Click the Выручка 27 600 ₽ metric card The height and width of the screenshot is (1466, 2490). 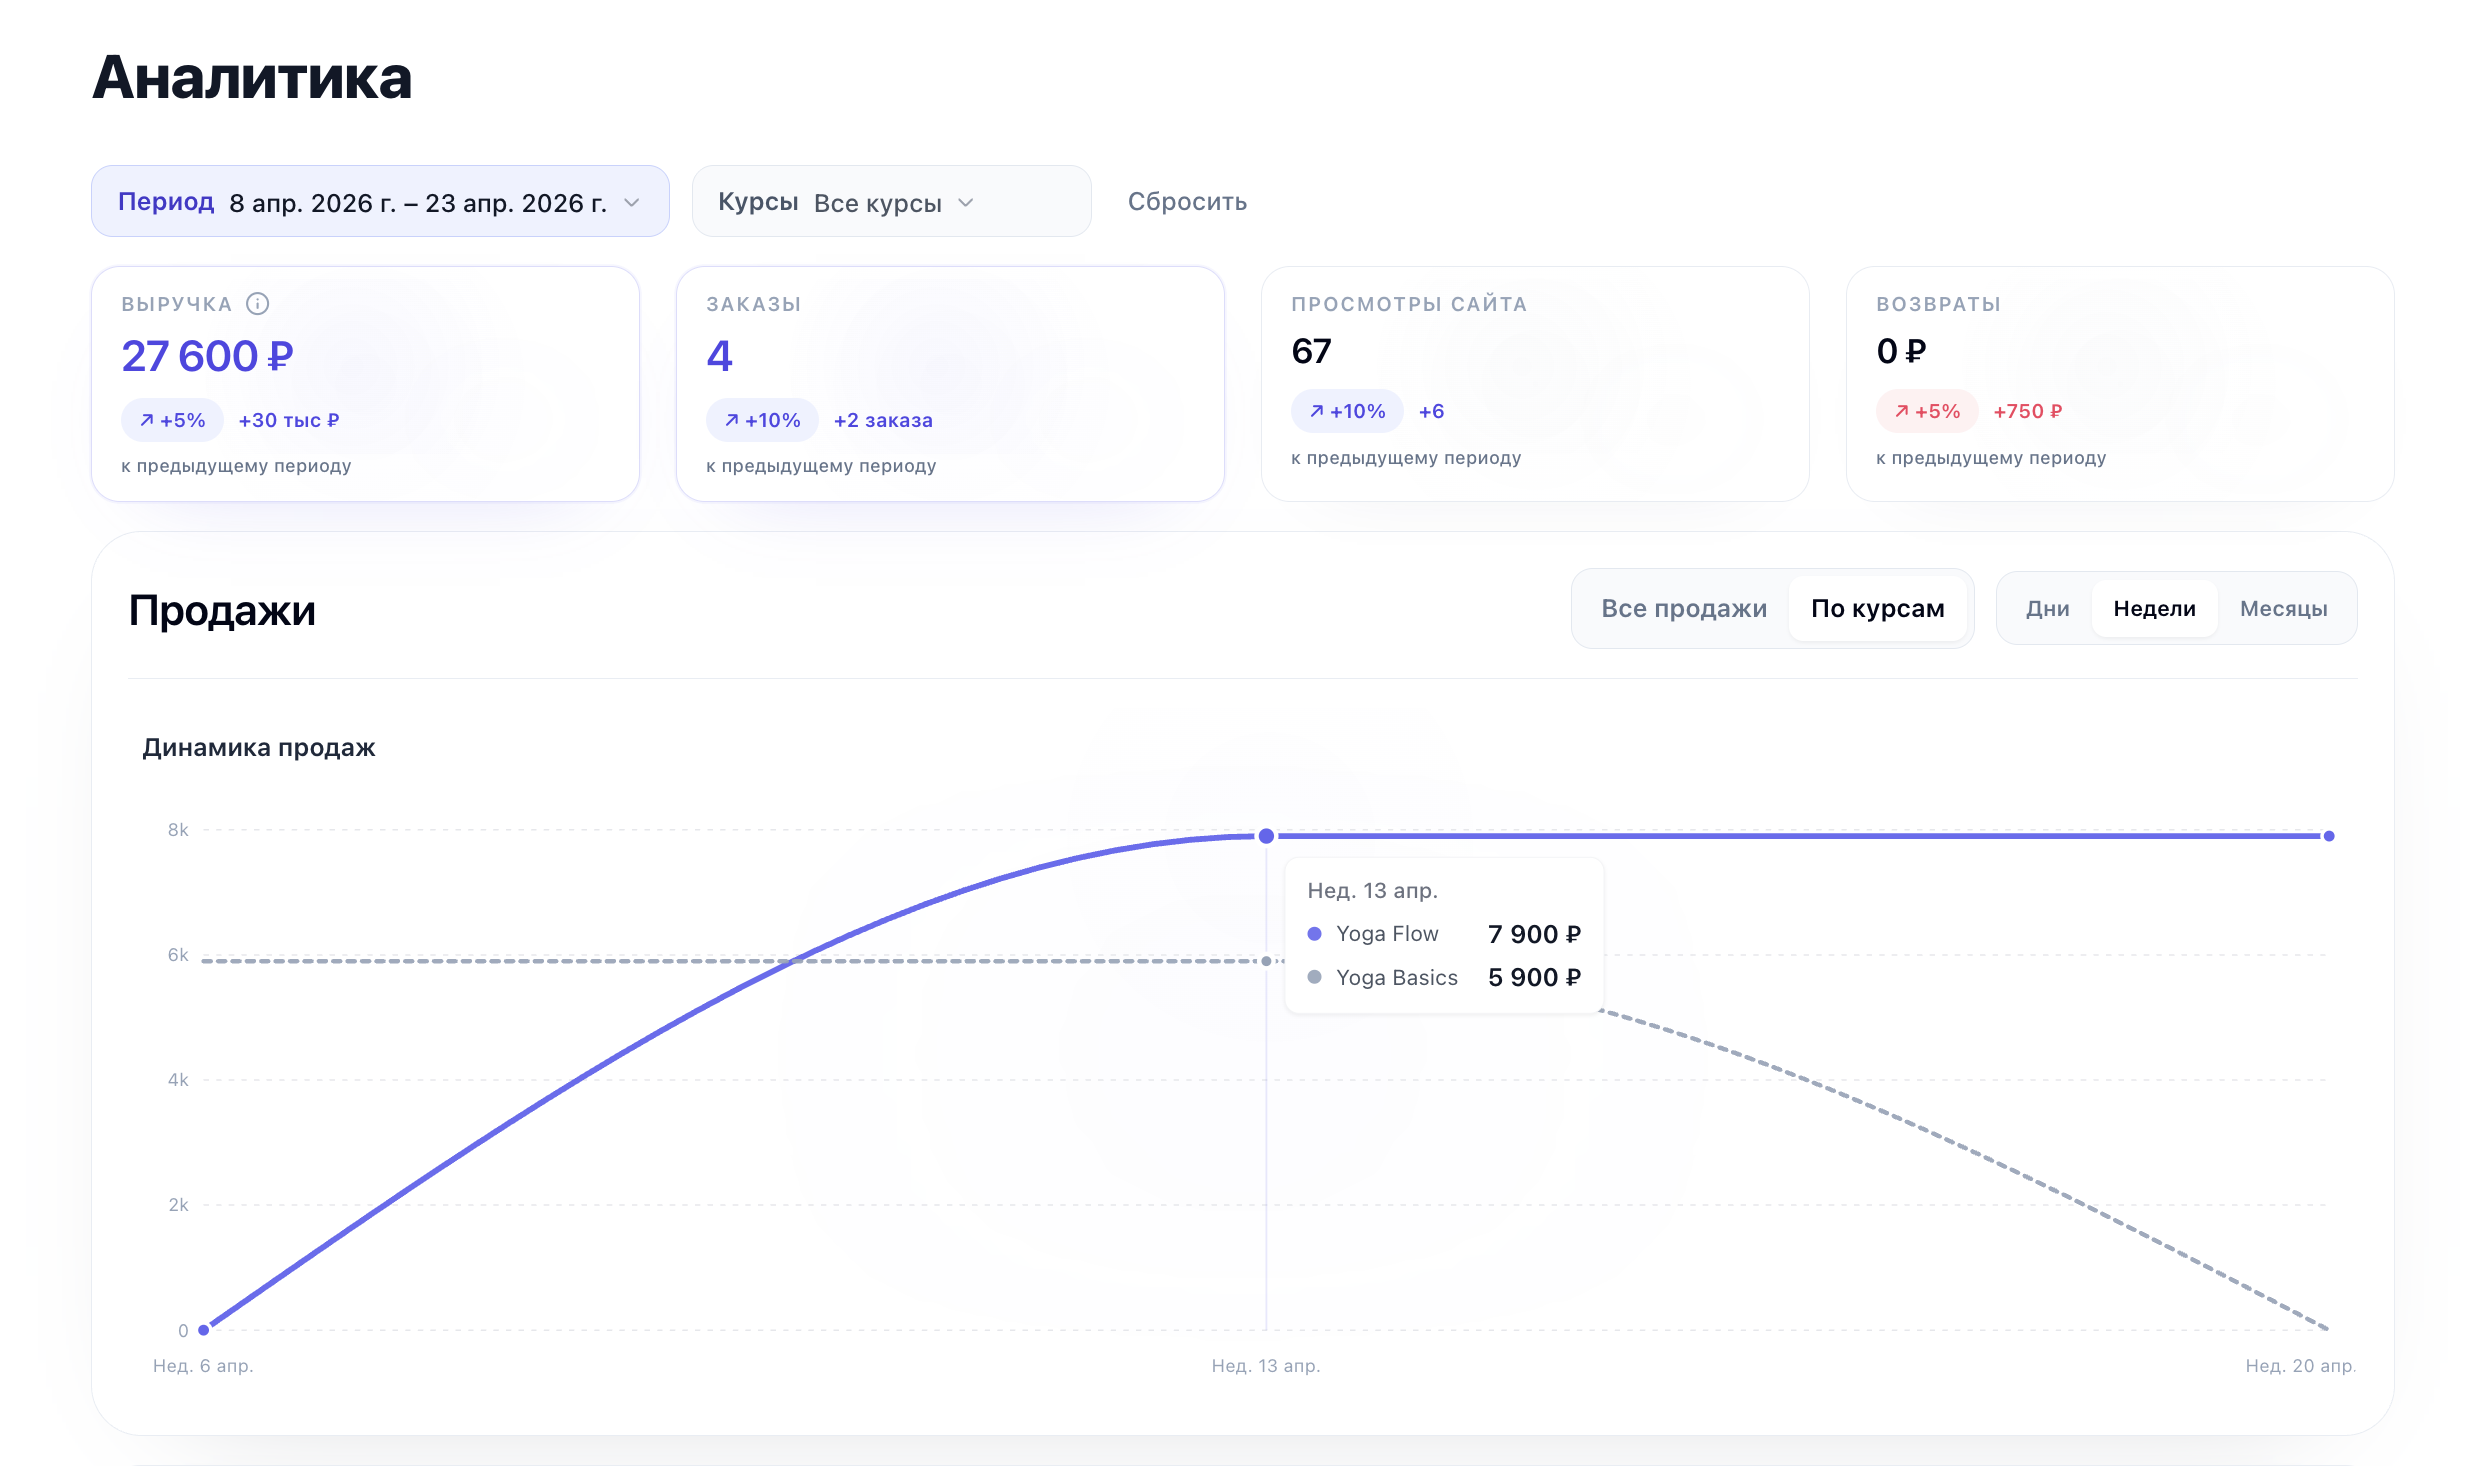(x=365, y=384)
